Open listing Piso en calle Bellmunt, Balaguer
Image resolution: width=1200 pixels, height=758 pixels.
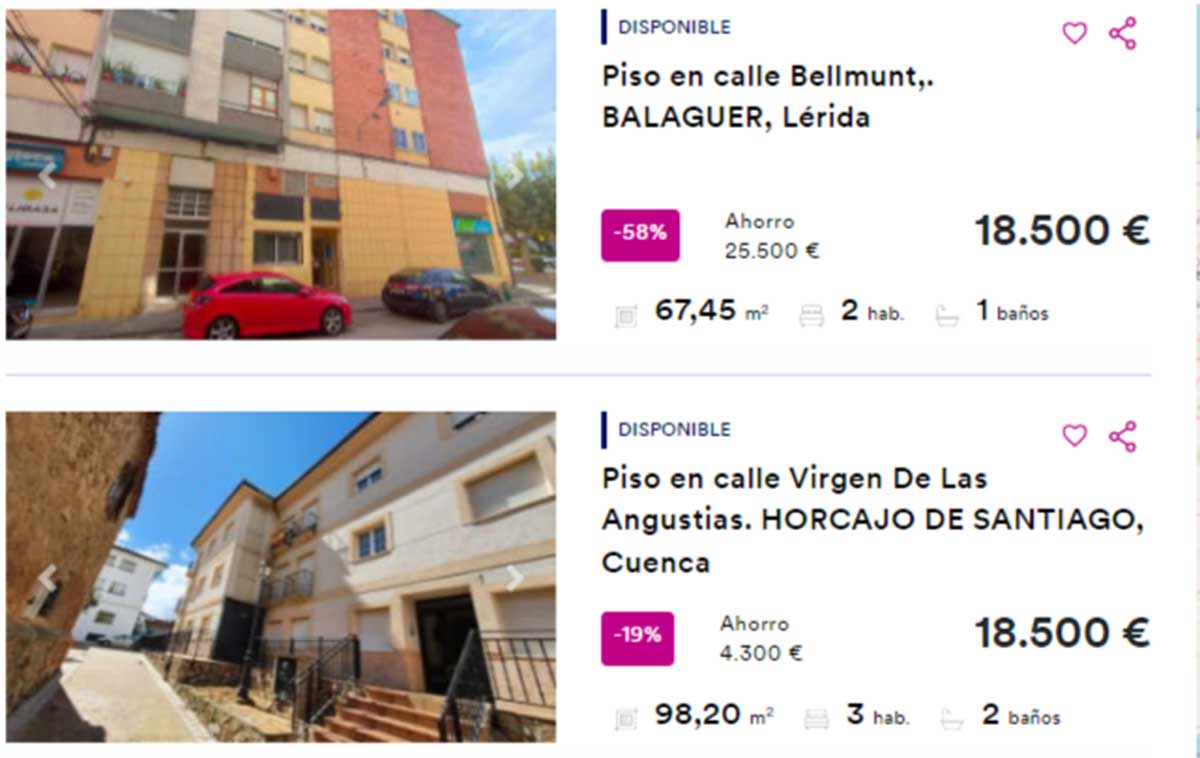pos(768,97)
